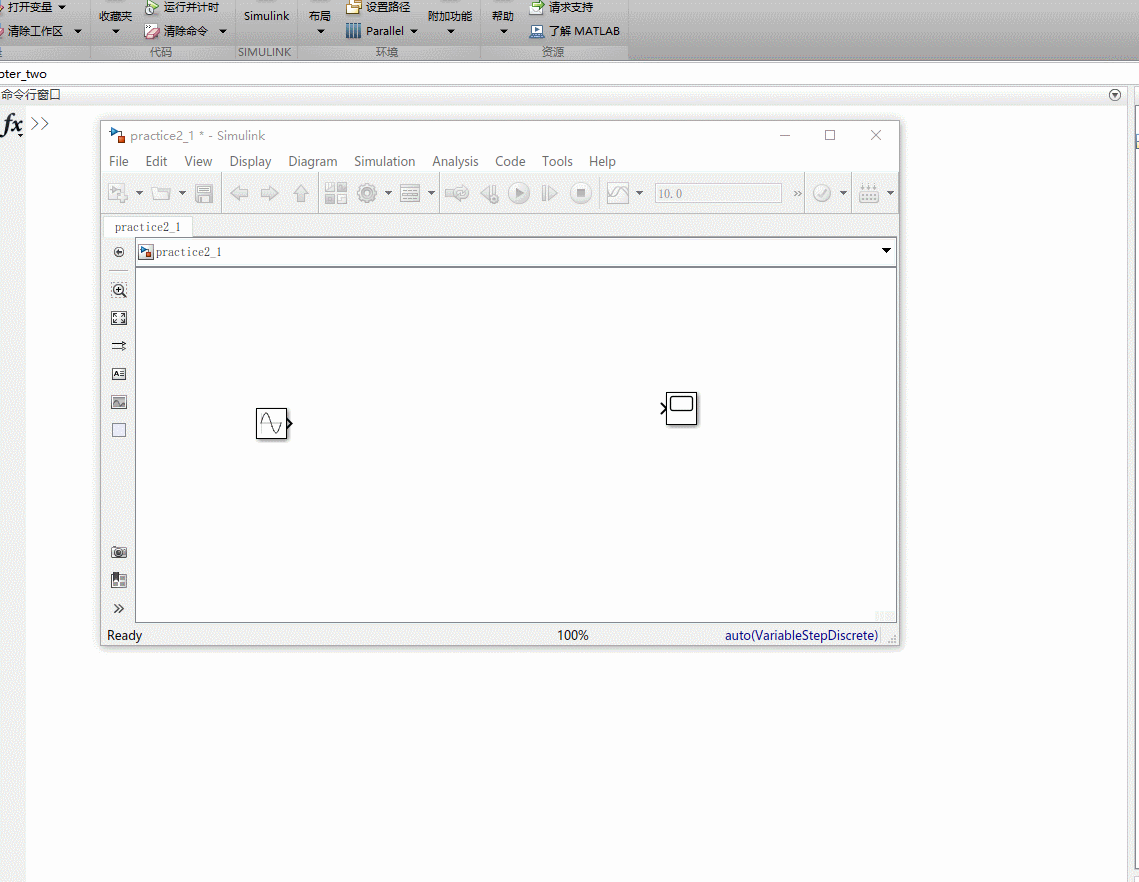This screenshot has height=882, width=1139.
Task: Expand the Model Advisor dropdown arrow
Action: coord(843,193)
